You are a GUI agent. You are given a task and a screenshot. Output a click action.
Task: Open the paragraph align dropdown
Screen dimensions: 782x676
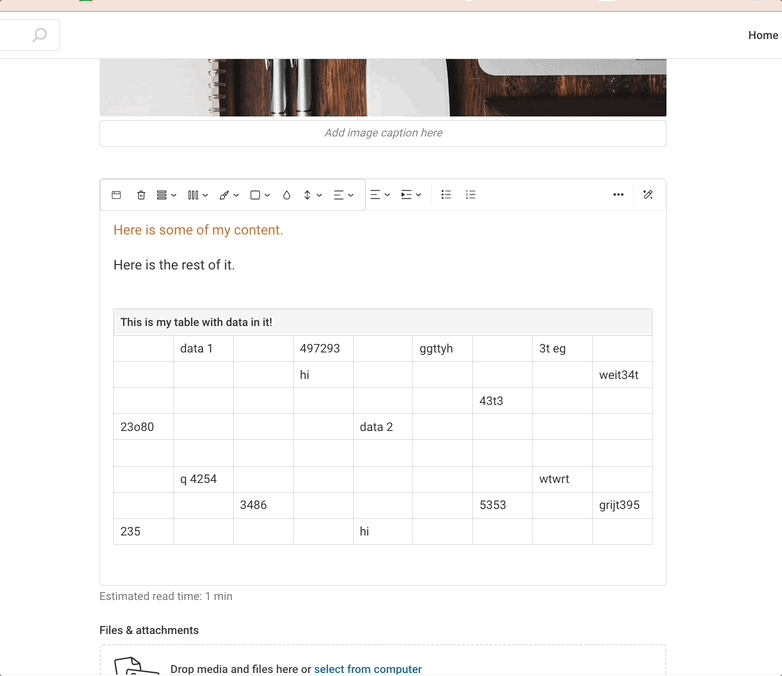pos(380,195)
